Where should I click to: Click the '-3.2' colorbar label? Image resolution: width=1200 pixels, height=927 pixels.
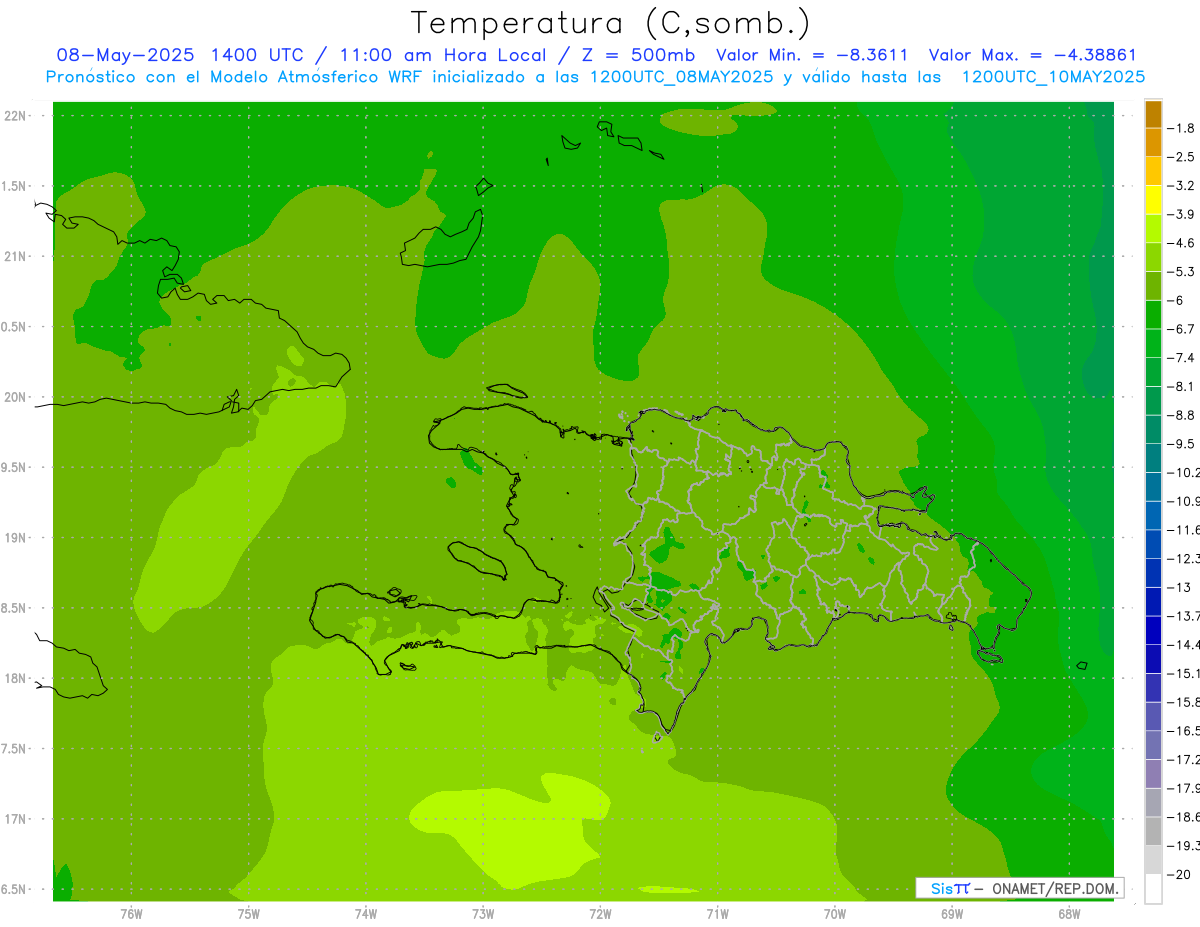[1182, 186]
